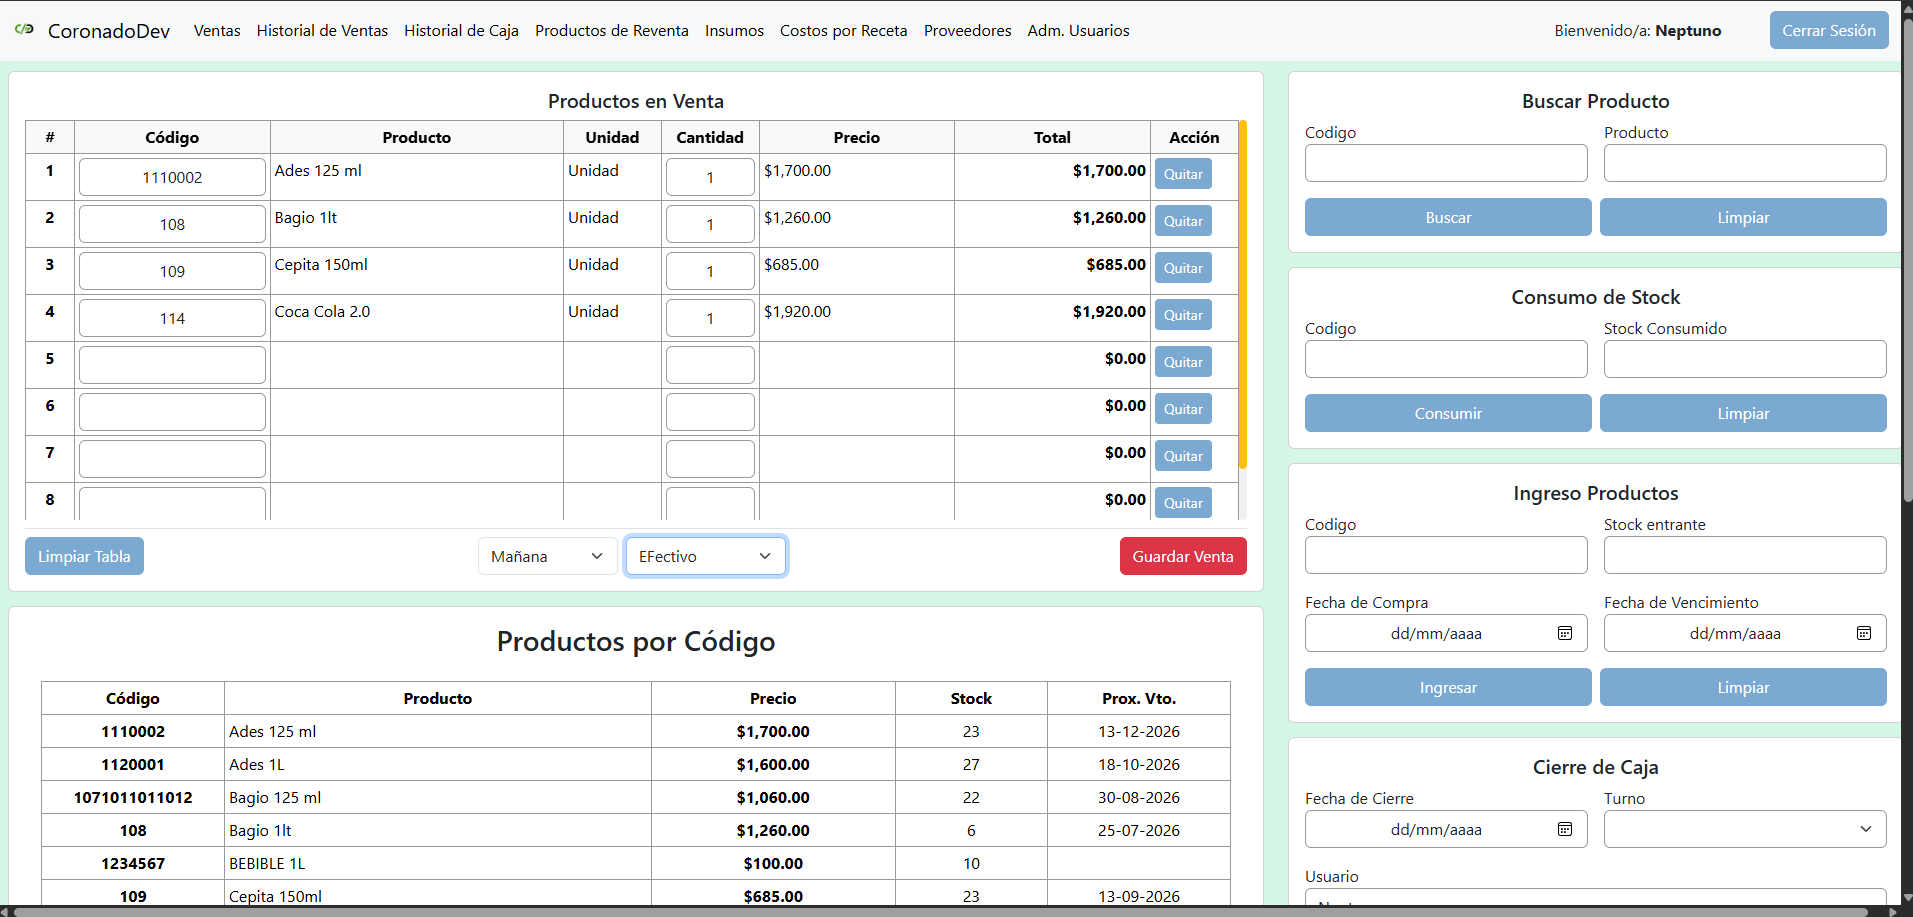Screen dimensions: 1913x917
Task: Click BEBIBLE 1L product row
Action: [x=636, y=863]
